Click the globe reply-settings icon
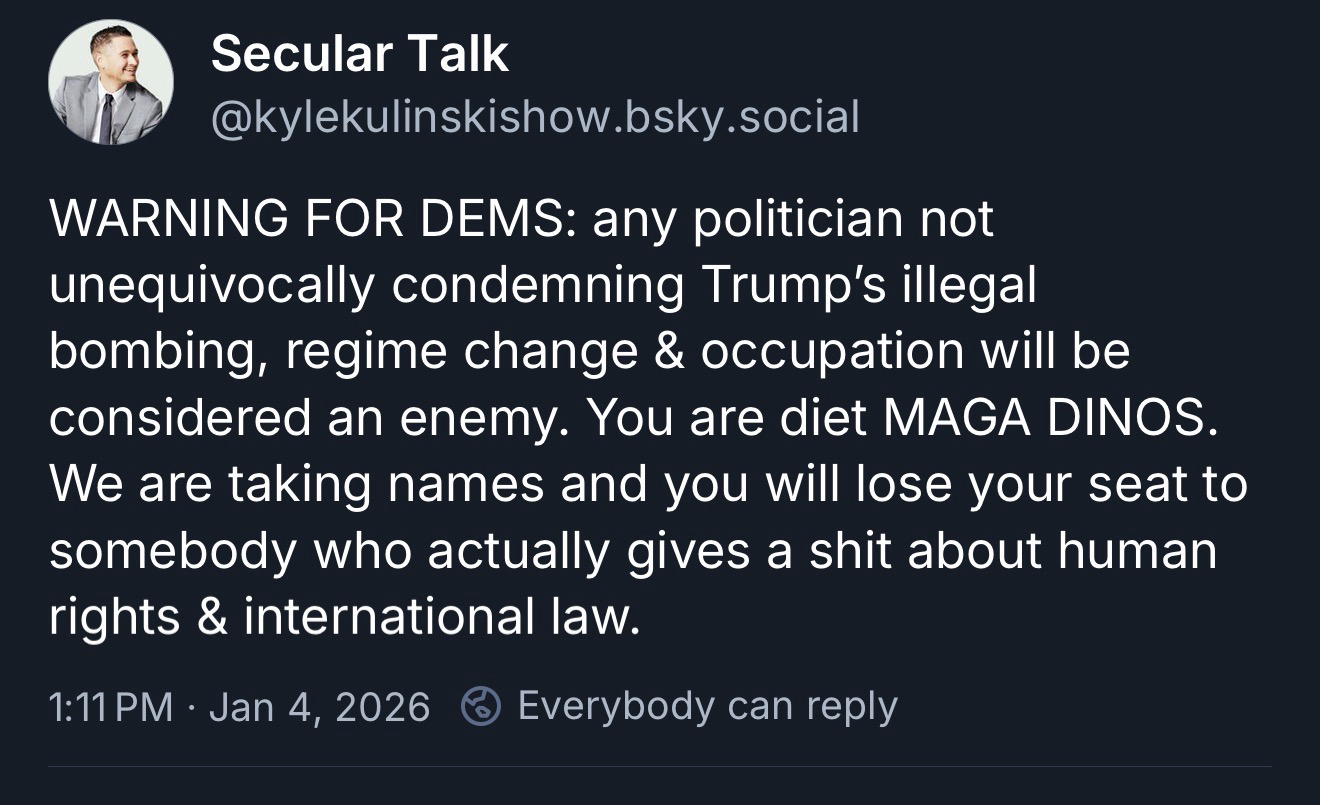This screenshot has height=805, width=1320. 481,707
